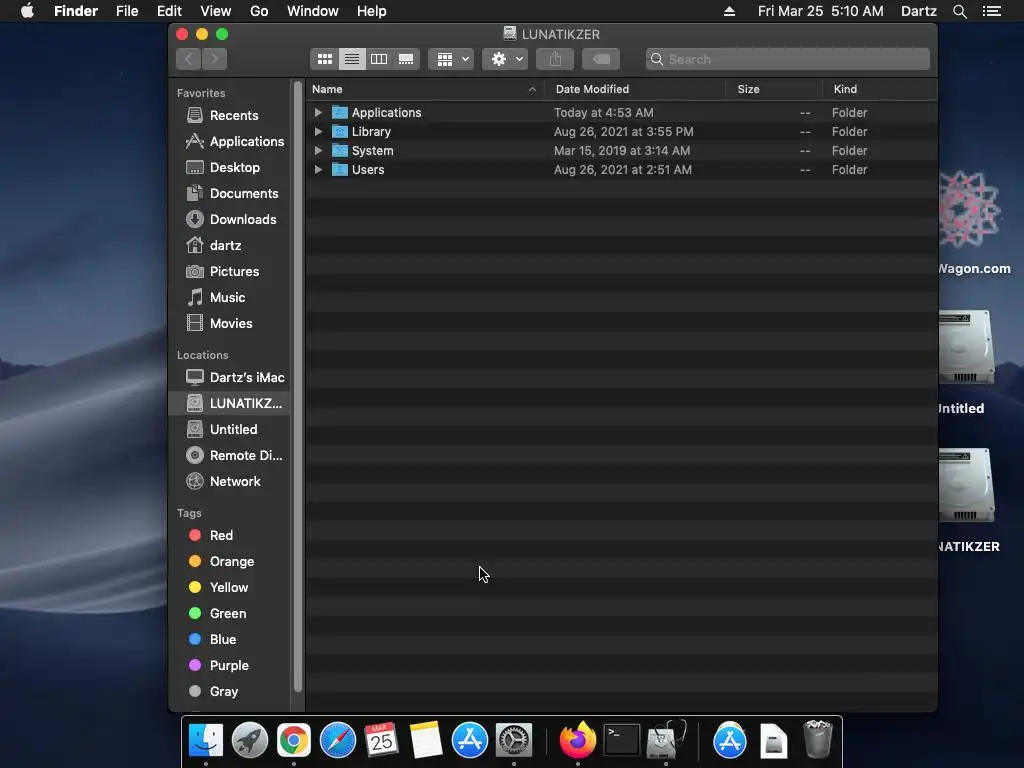Open Documents in the sidebar
Screen dimensions: 1024x768
tap(231, 194)
